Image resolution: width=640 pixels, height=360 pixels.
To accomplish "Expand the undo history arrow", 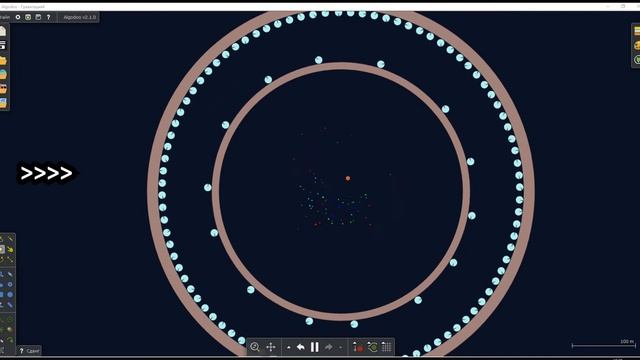I will [x=289, y=347].
